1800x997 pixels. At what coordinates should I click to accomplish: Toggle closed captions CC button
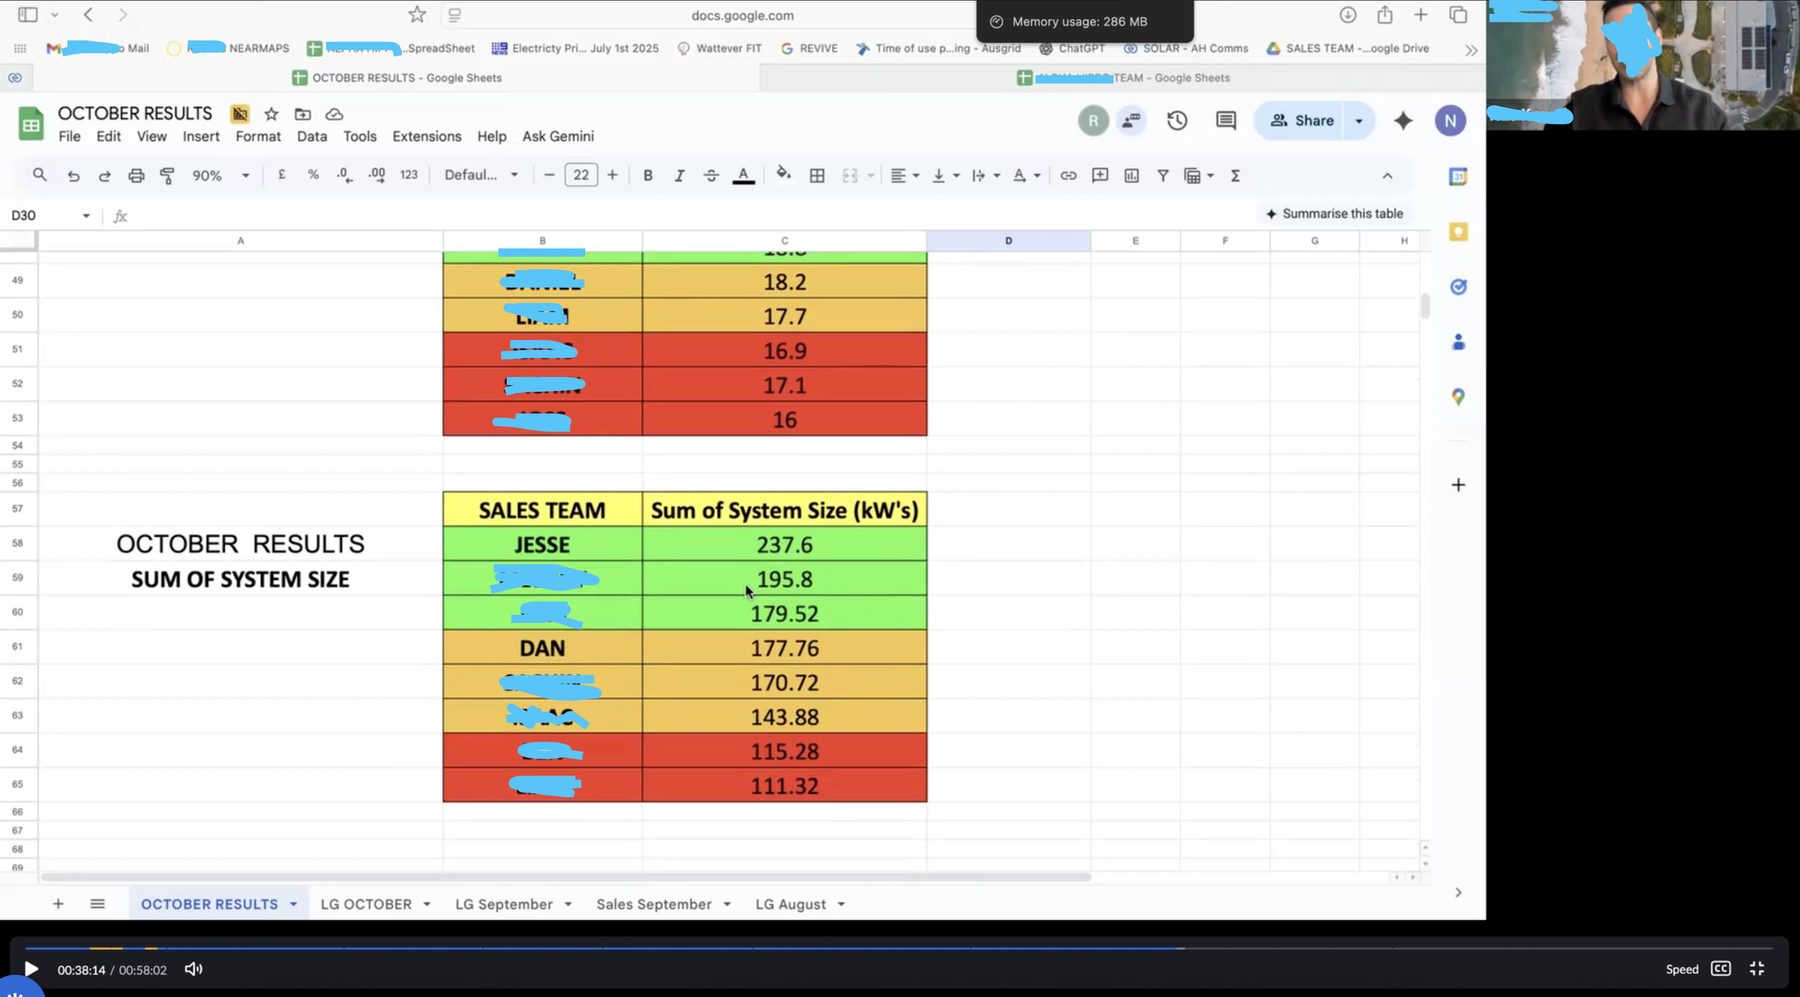pyautogui.click(x=1721, y=968)
